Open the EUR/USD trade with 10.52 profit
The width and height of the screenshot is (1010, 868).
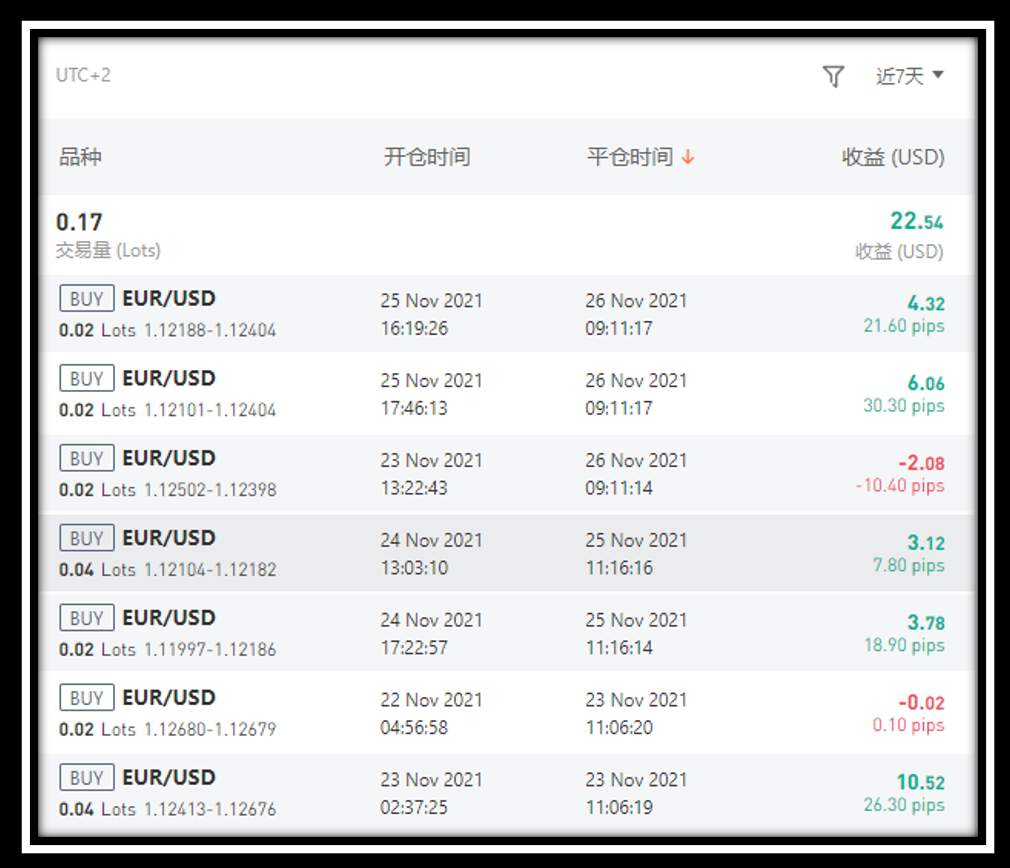click(x=506, y=793)
